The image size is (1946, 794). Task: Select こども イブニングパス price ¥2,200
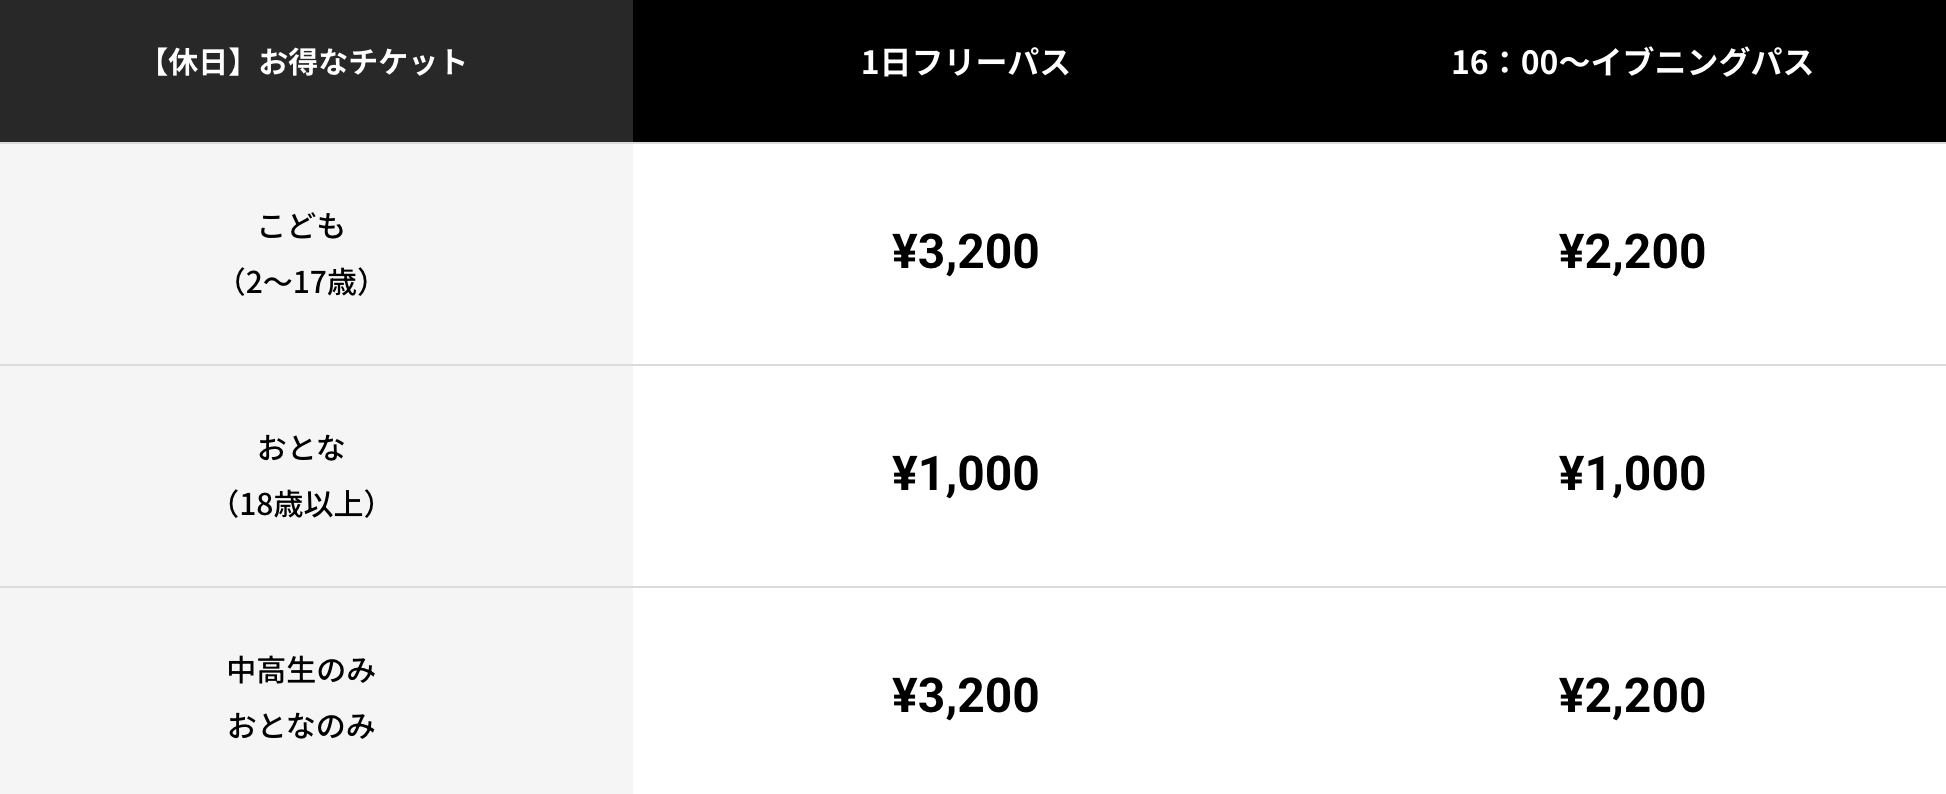click(x=1632, y=251)
